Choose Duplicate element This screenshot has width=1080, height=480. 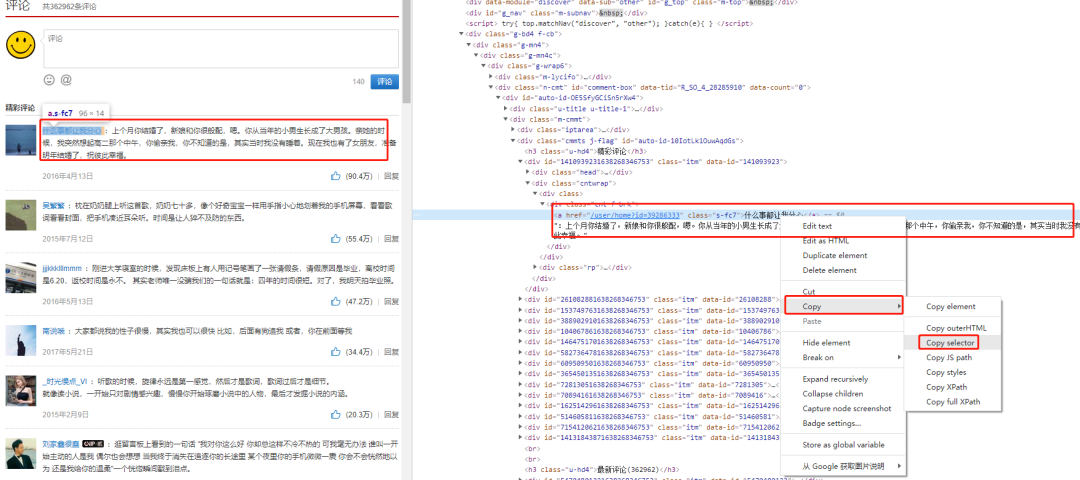835,255
